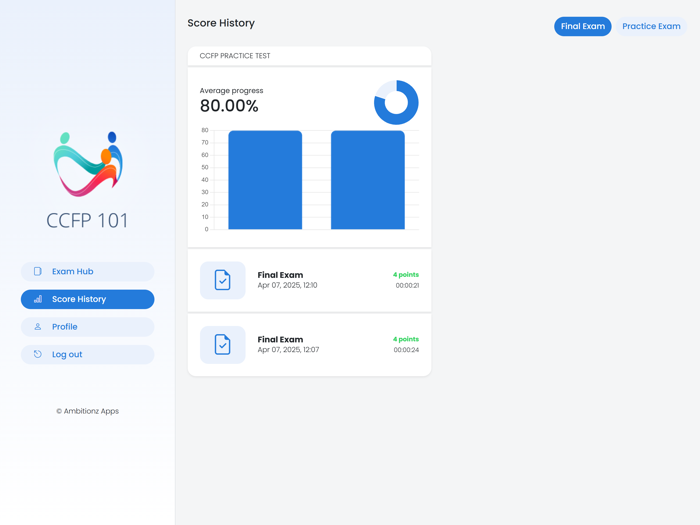Go to the Profile page
This screenshot has width=700, height=525.
88,327
